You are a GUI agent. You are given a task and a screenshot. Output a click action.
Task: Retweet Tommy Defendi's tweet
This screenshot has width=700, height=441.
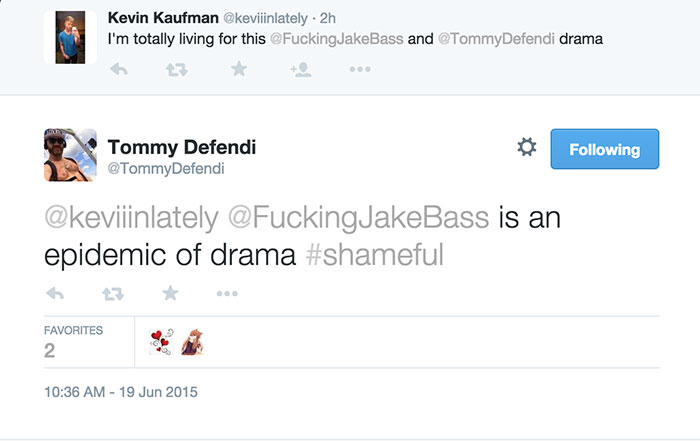coord(113,293)
